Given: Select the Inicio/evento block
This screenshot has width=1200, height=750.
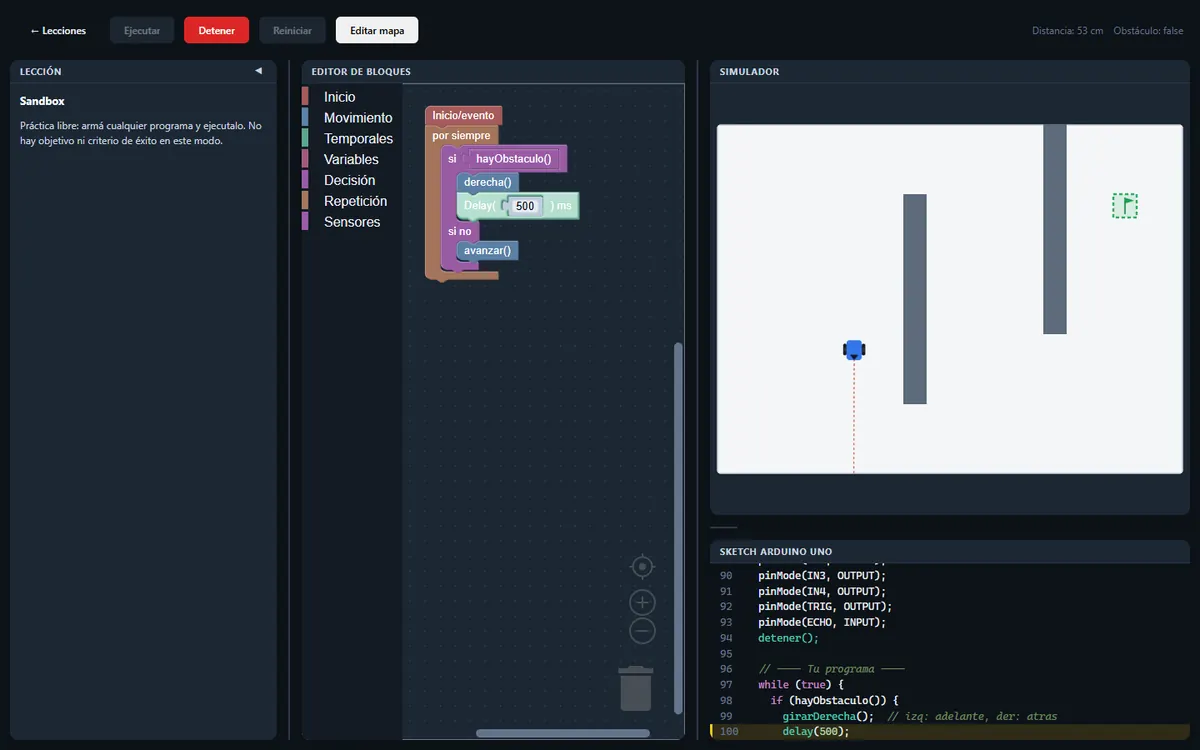Looking at the screenshot, I should coord(463,115).
